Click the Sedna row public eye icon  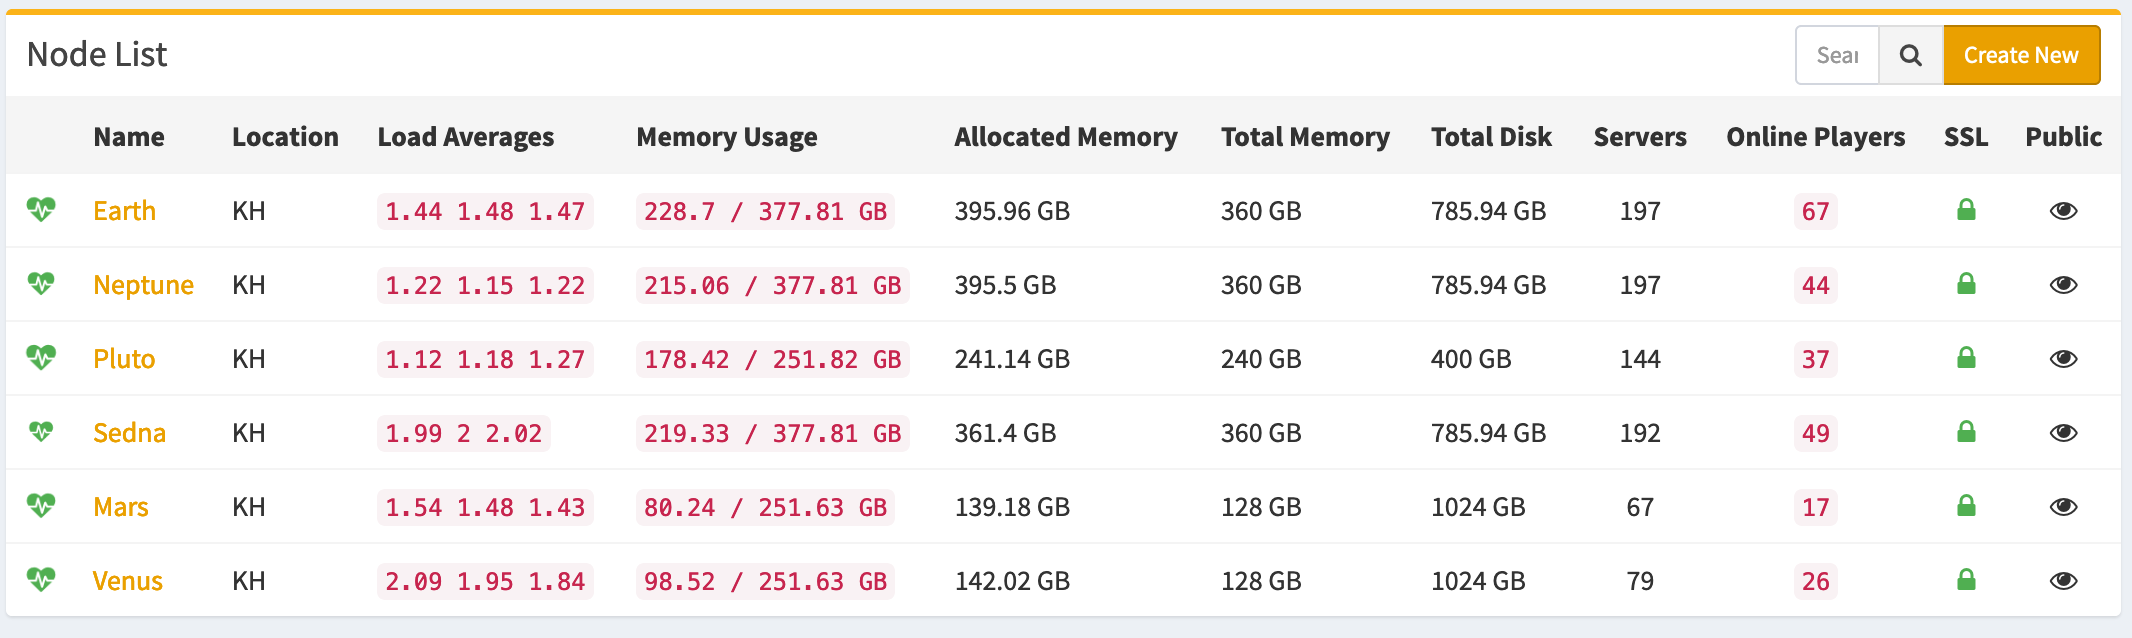2063,433
